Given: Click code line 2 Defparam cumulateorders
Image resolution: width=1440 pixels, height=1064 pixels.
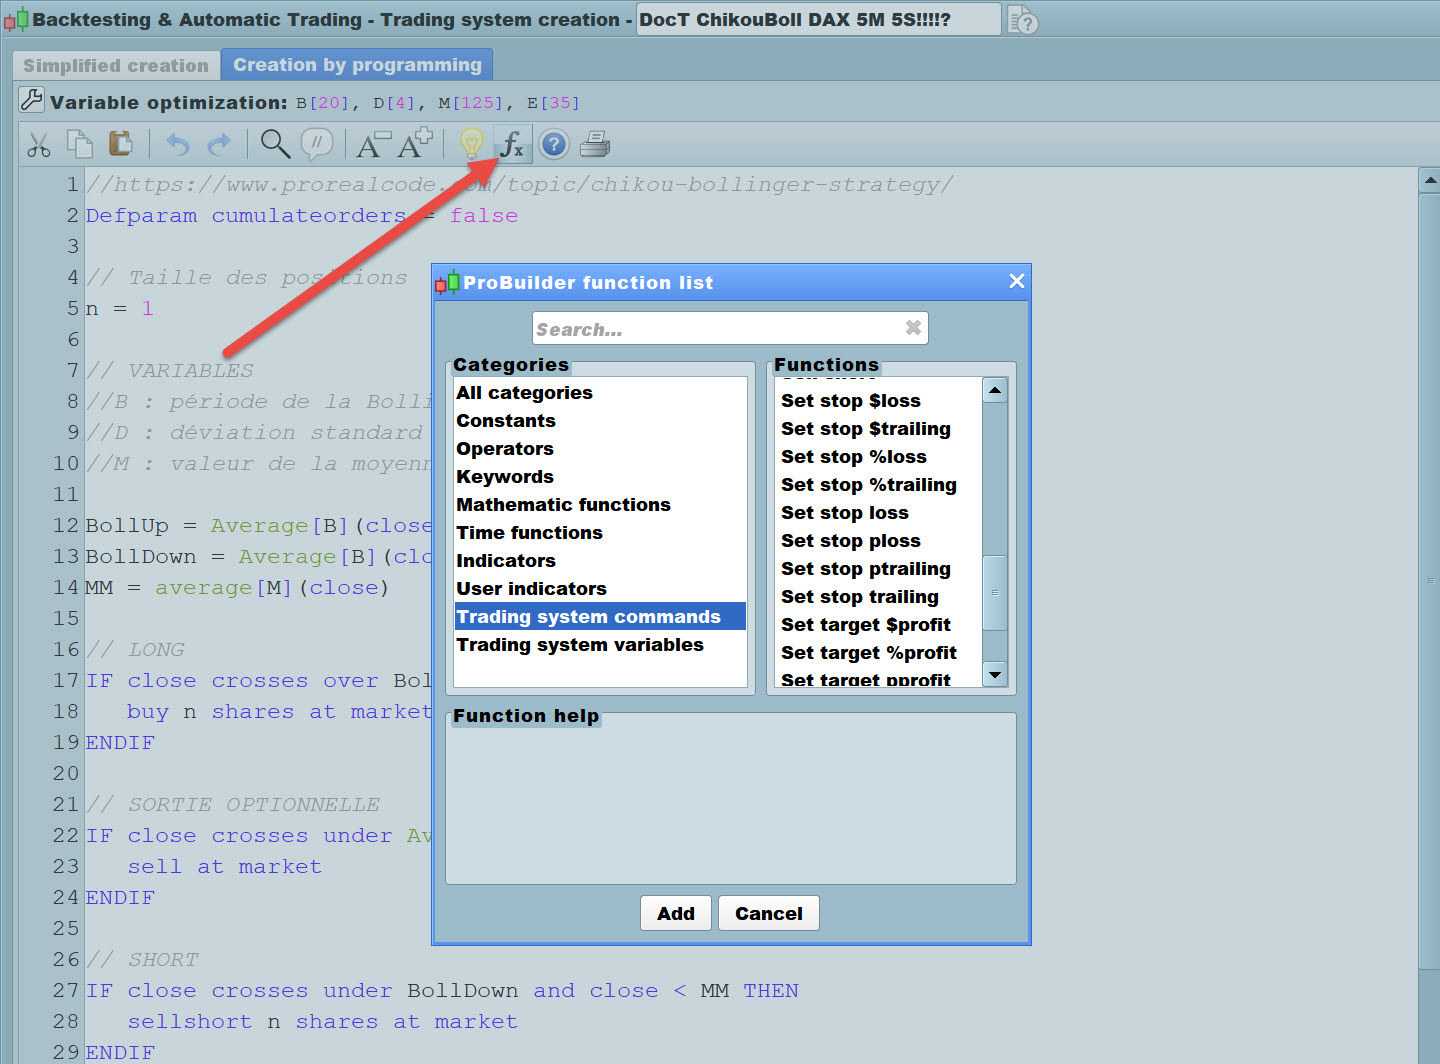Looking at the screenshot, I should click(x=302, y=215).
